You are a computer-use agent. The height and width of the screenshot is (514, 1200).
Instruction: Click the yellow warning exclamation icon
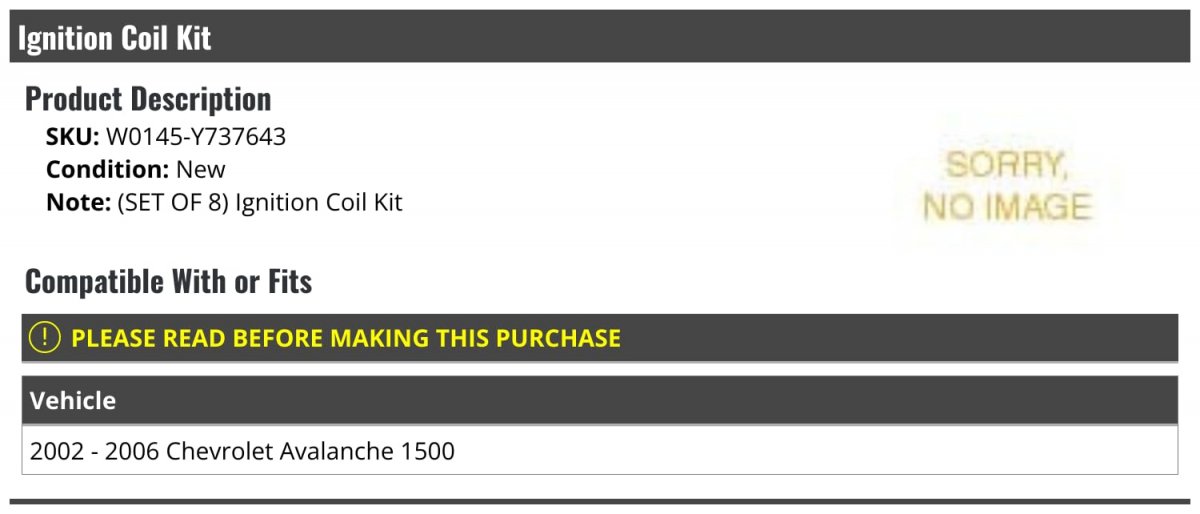pos(45,337)
